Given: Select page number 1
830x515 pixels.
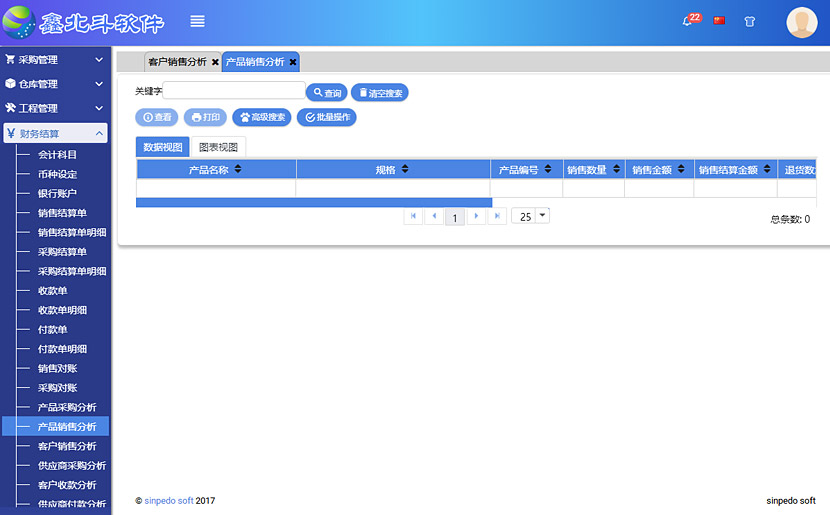Looking at the screenshot, I should 455,217.
